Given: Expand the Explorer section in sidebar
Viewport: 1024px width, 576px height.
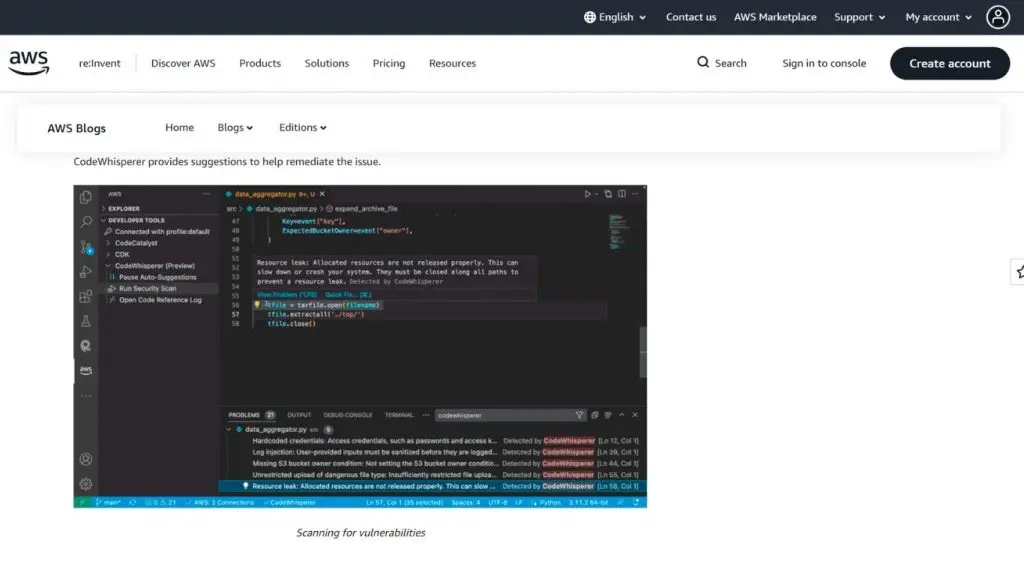Looking at the screenshot, I should click(103, 208).
